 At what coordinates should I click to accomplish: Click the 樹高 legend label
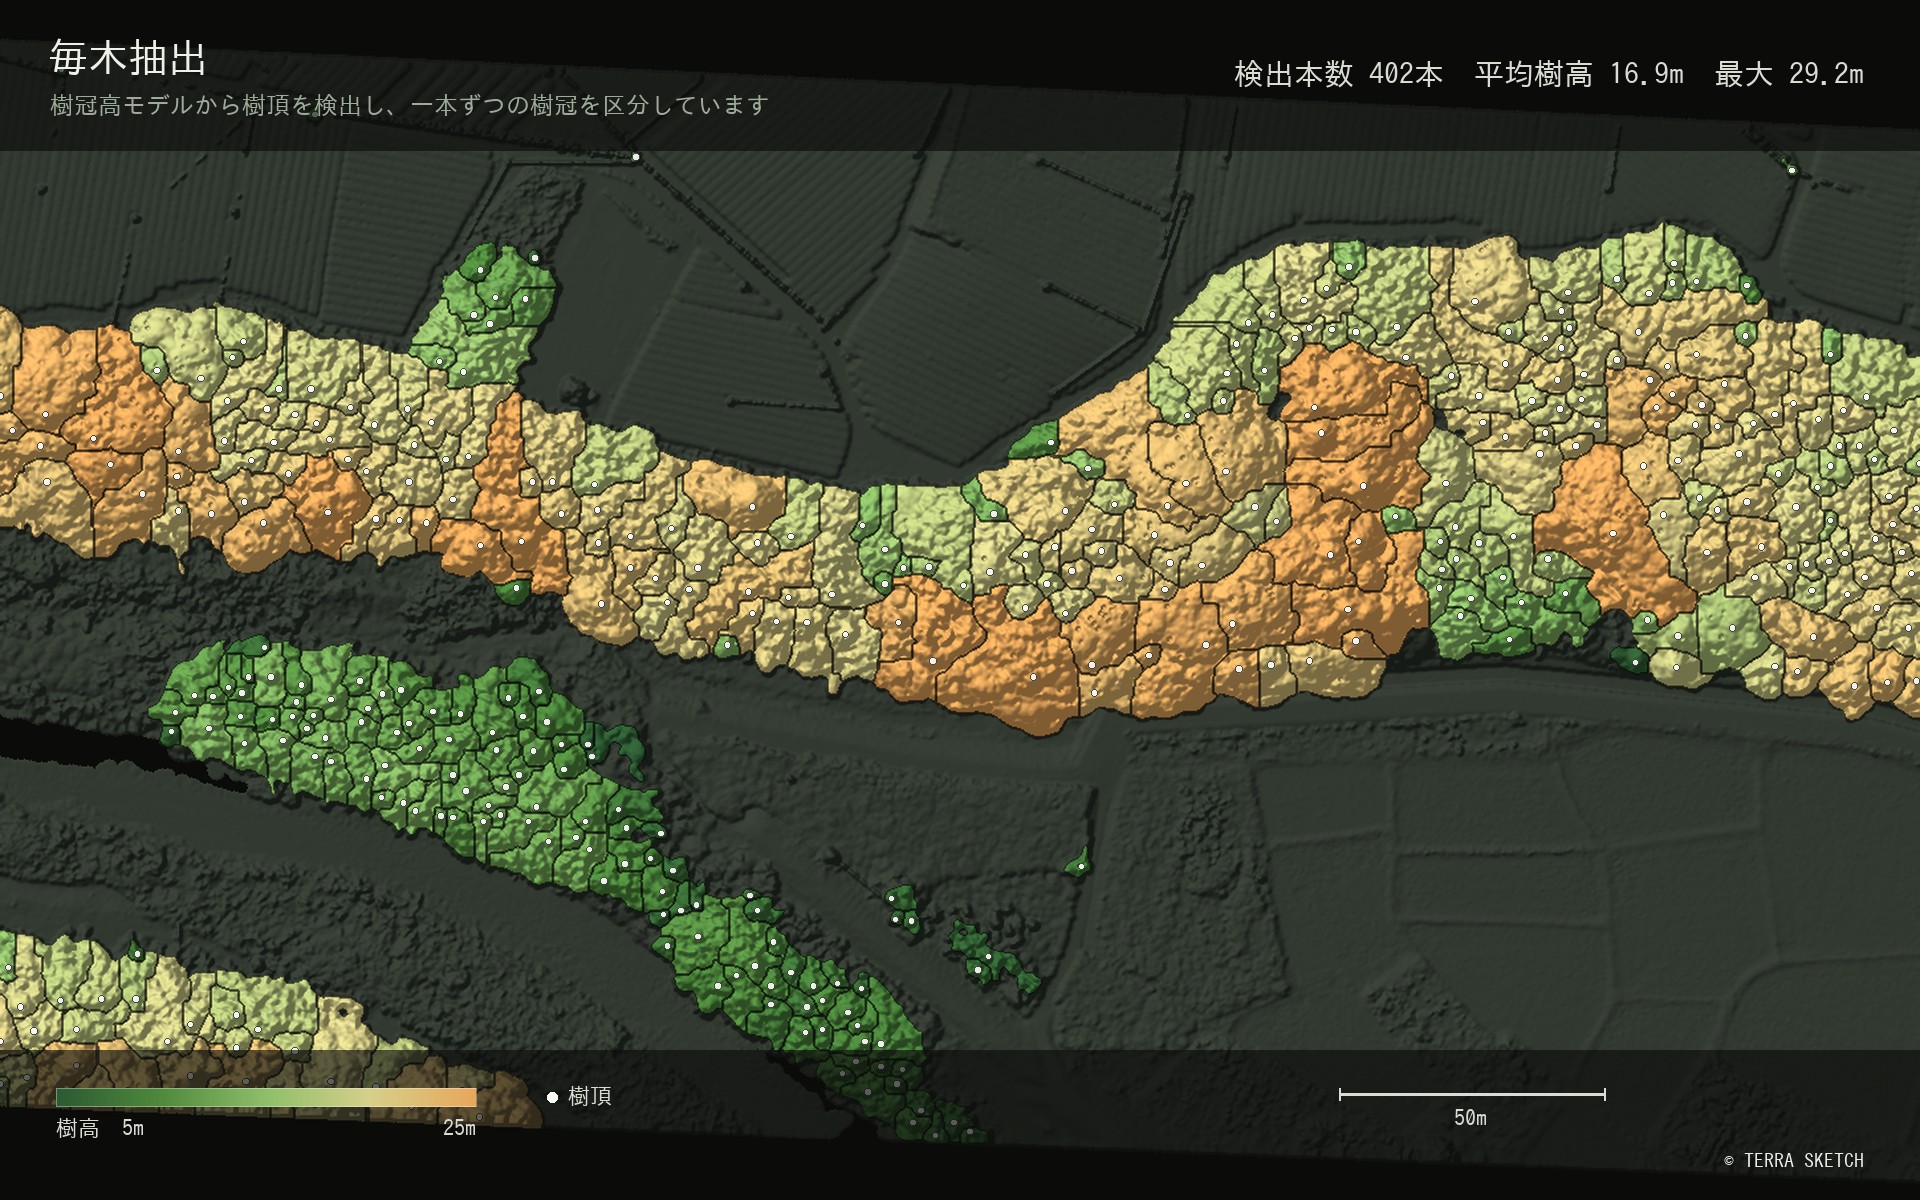coord(78,1128)
